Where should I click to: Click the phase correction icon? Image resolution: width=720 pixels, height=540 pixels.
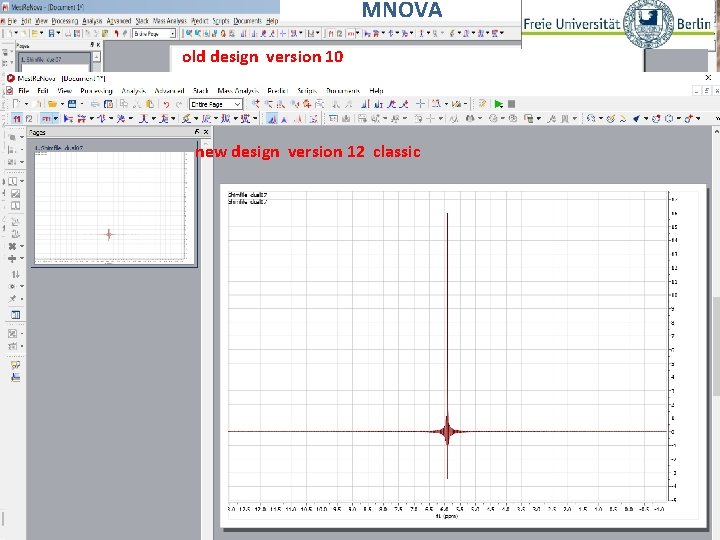point(101,119)
